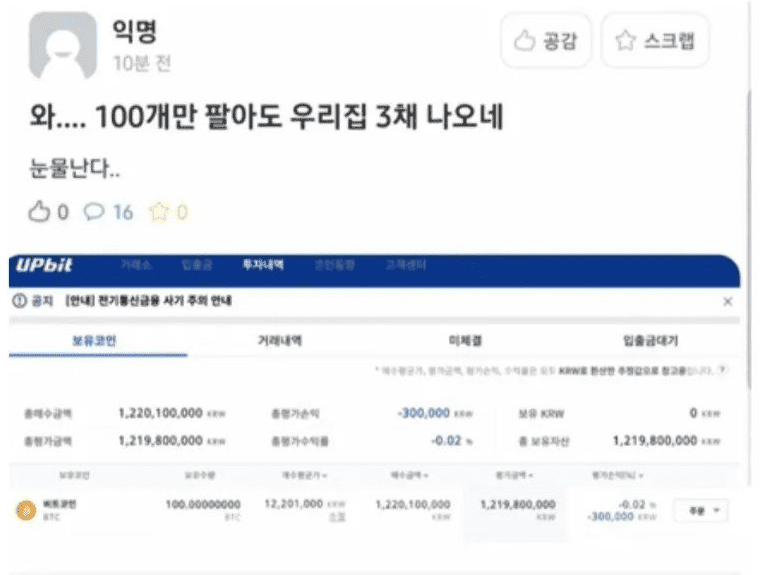Screen dimensions: 770x575
Task: Click the 12,201,000 average buy price
Action: (x=294, y=504)
